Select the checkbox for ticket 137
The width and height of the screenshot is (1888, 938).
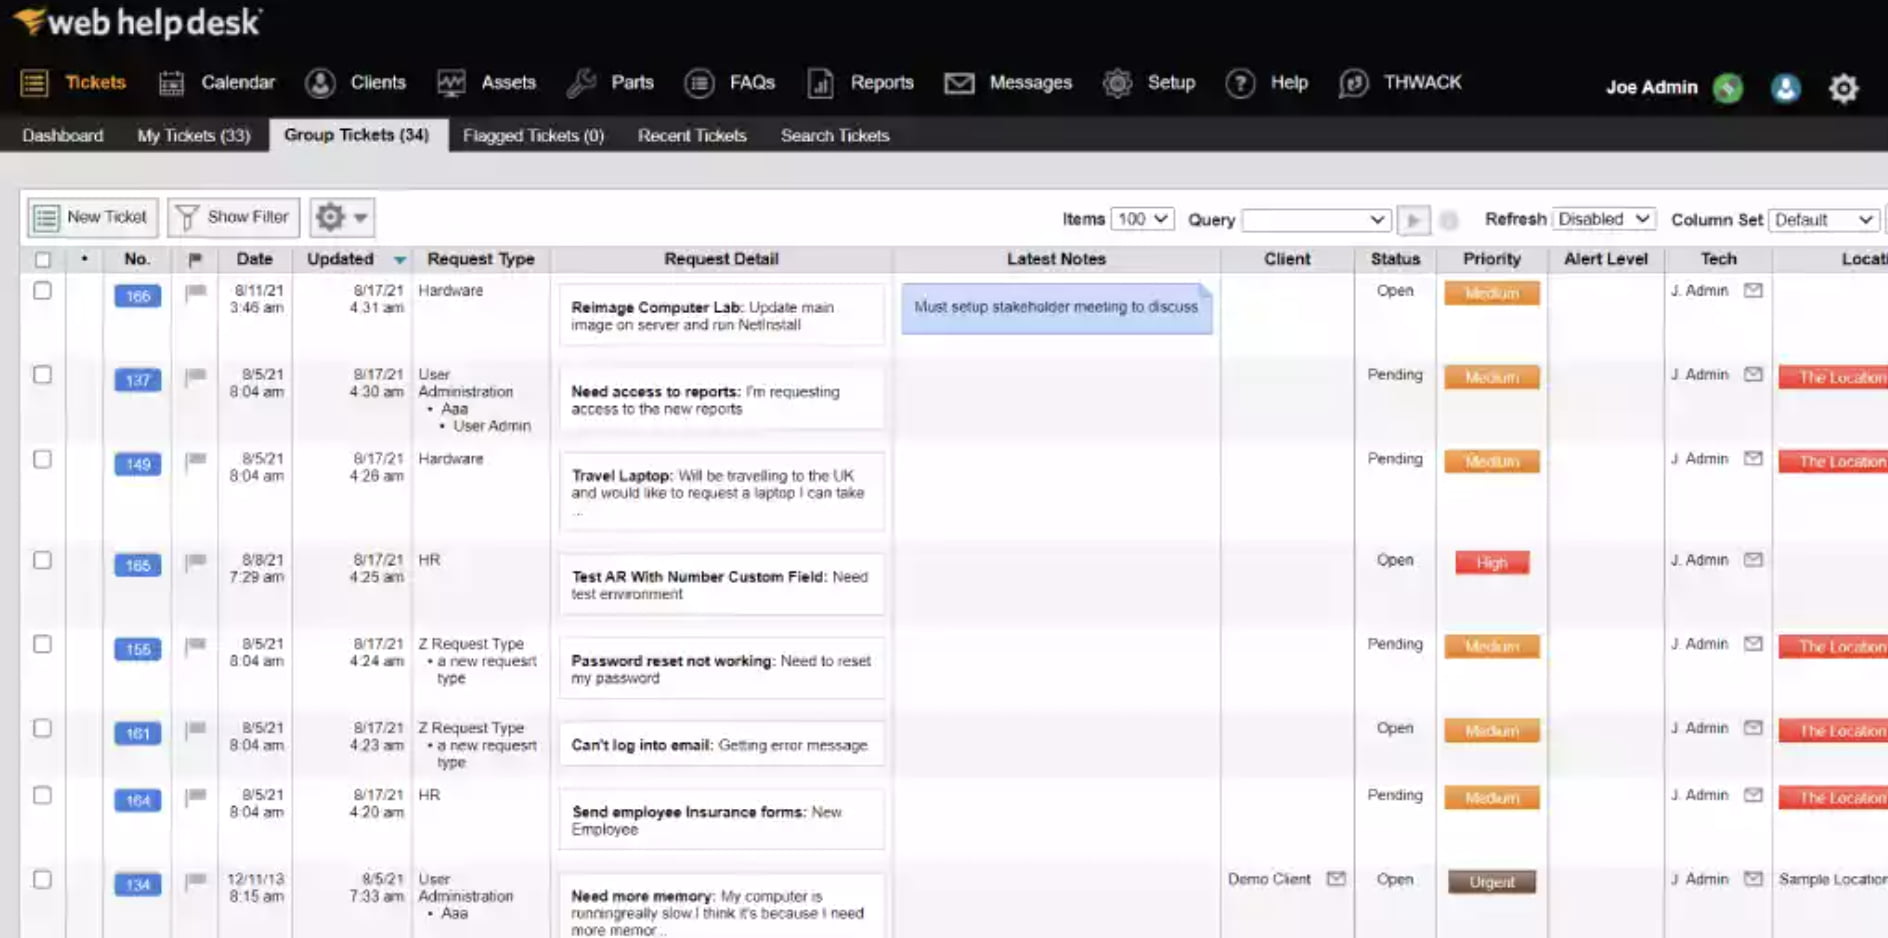(x=42, y=376)
